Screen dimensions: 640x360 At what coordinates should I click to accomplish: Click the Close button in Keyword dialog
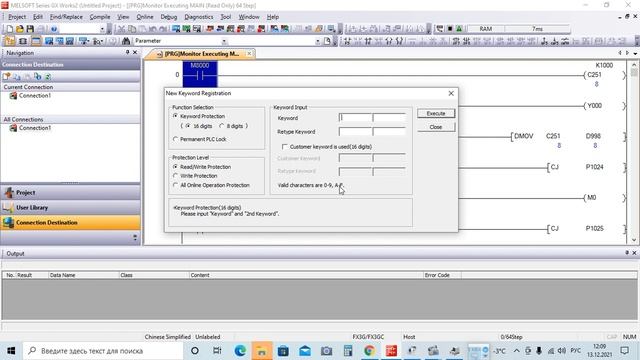click(436, 127)
